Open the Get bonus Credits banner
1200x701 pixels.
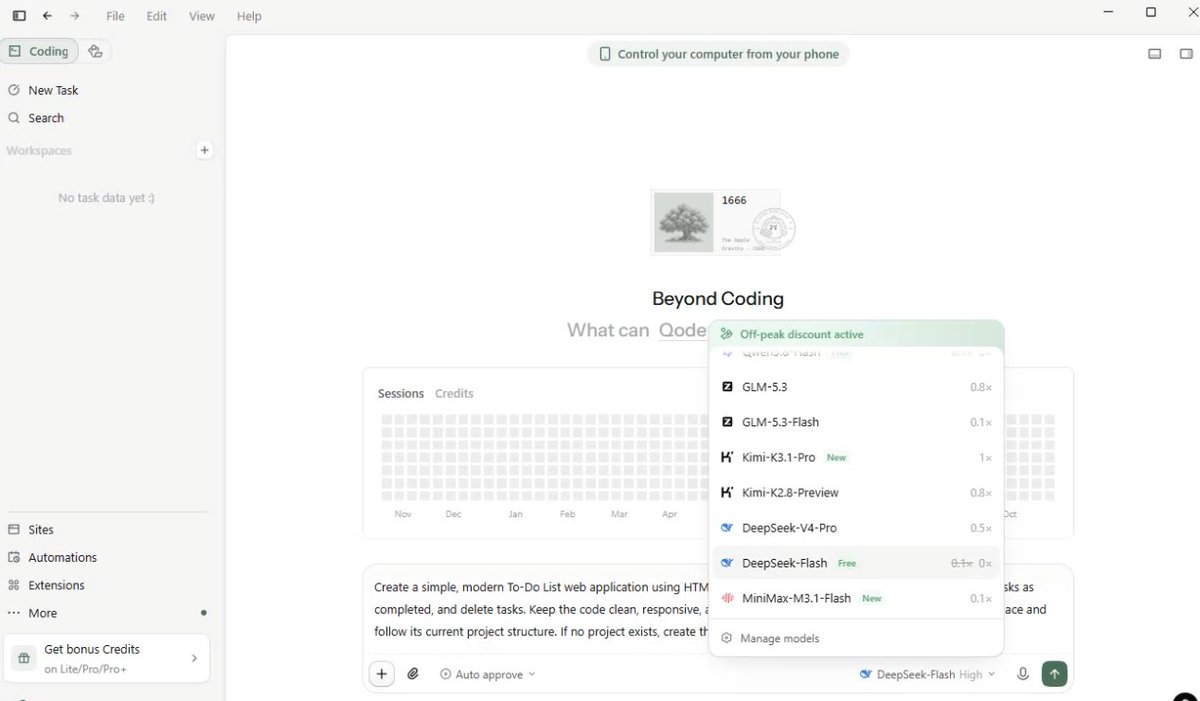(x=107, y=658)
